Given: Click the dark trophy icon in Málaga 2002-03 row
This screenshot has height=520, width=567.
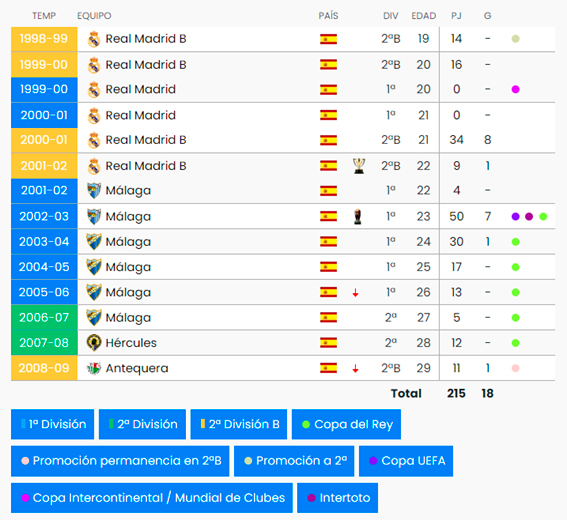Looking at the screenshot, I should tap(358, 217).
